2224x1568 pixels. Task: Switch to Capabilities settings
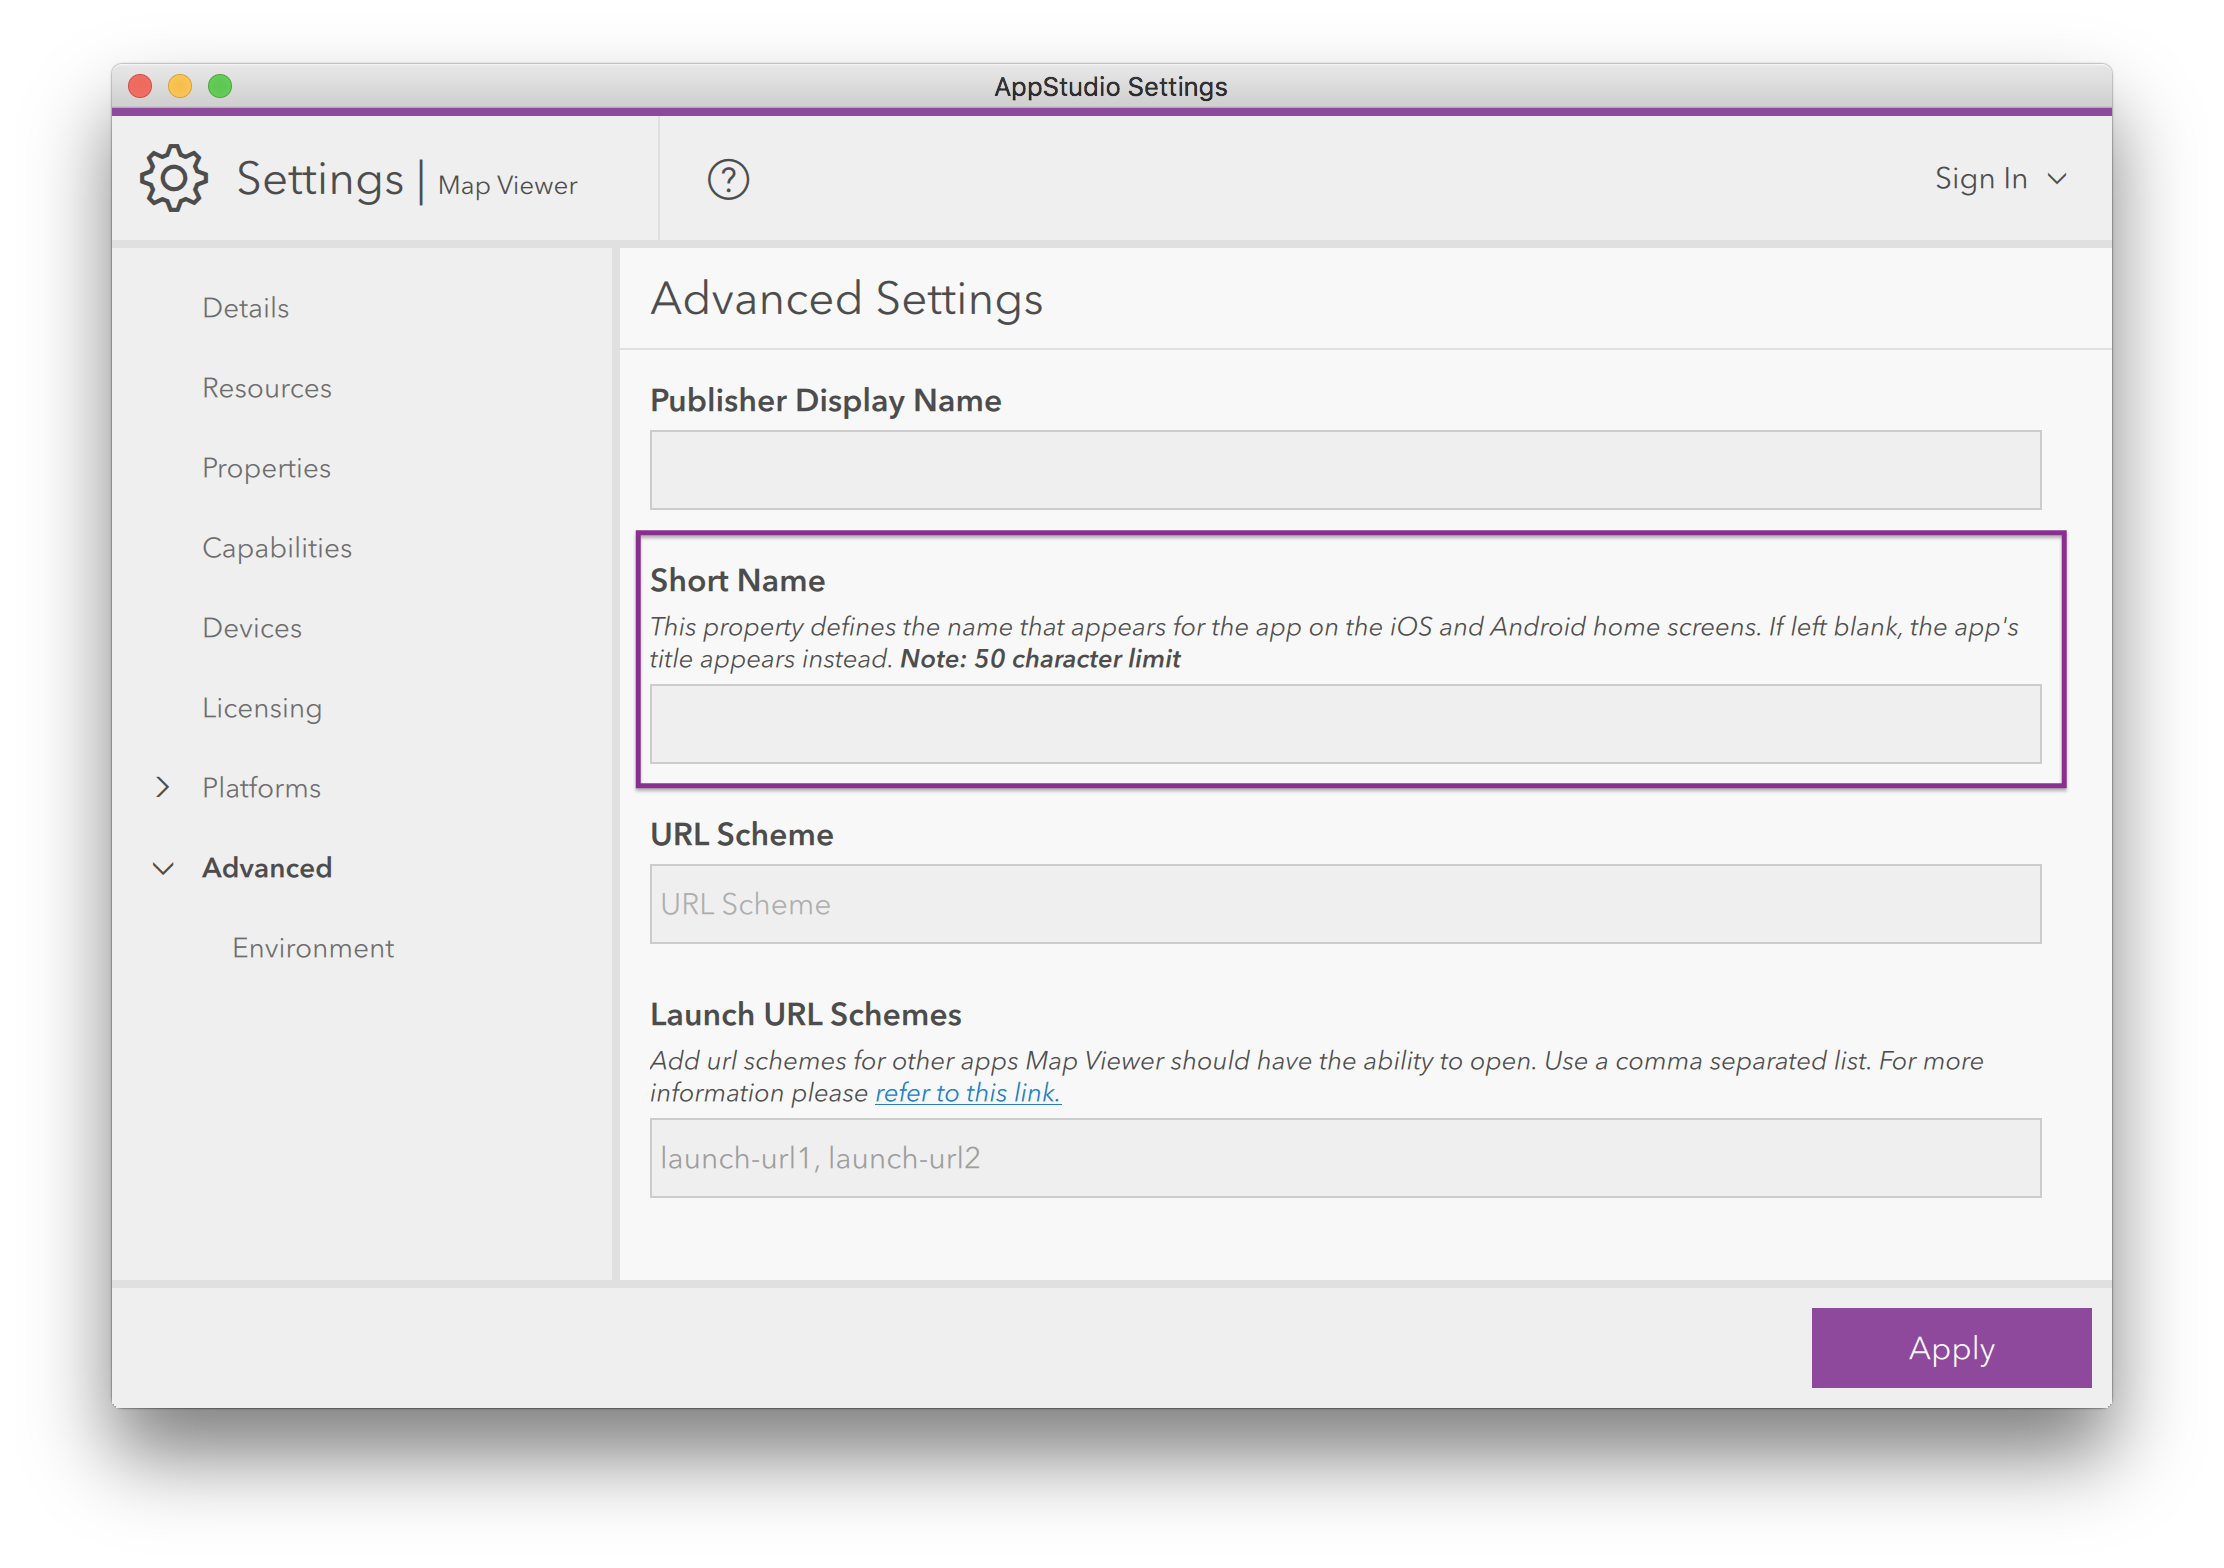click(277, 548)
